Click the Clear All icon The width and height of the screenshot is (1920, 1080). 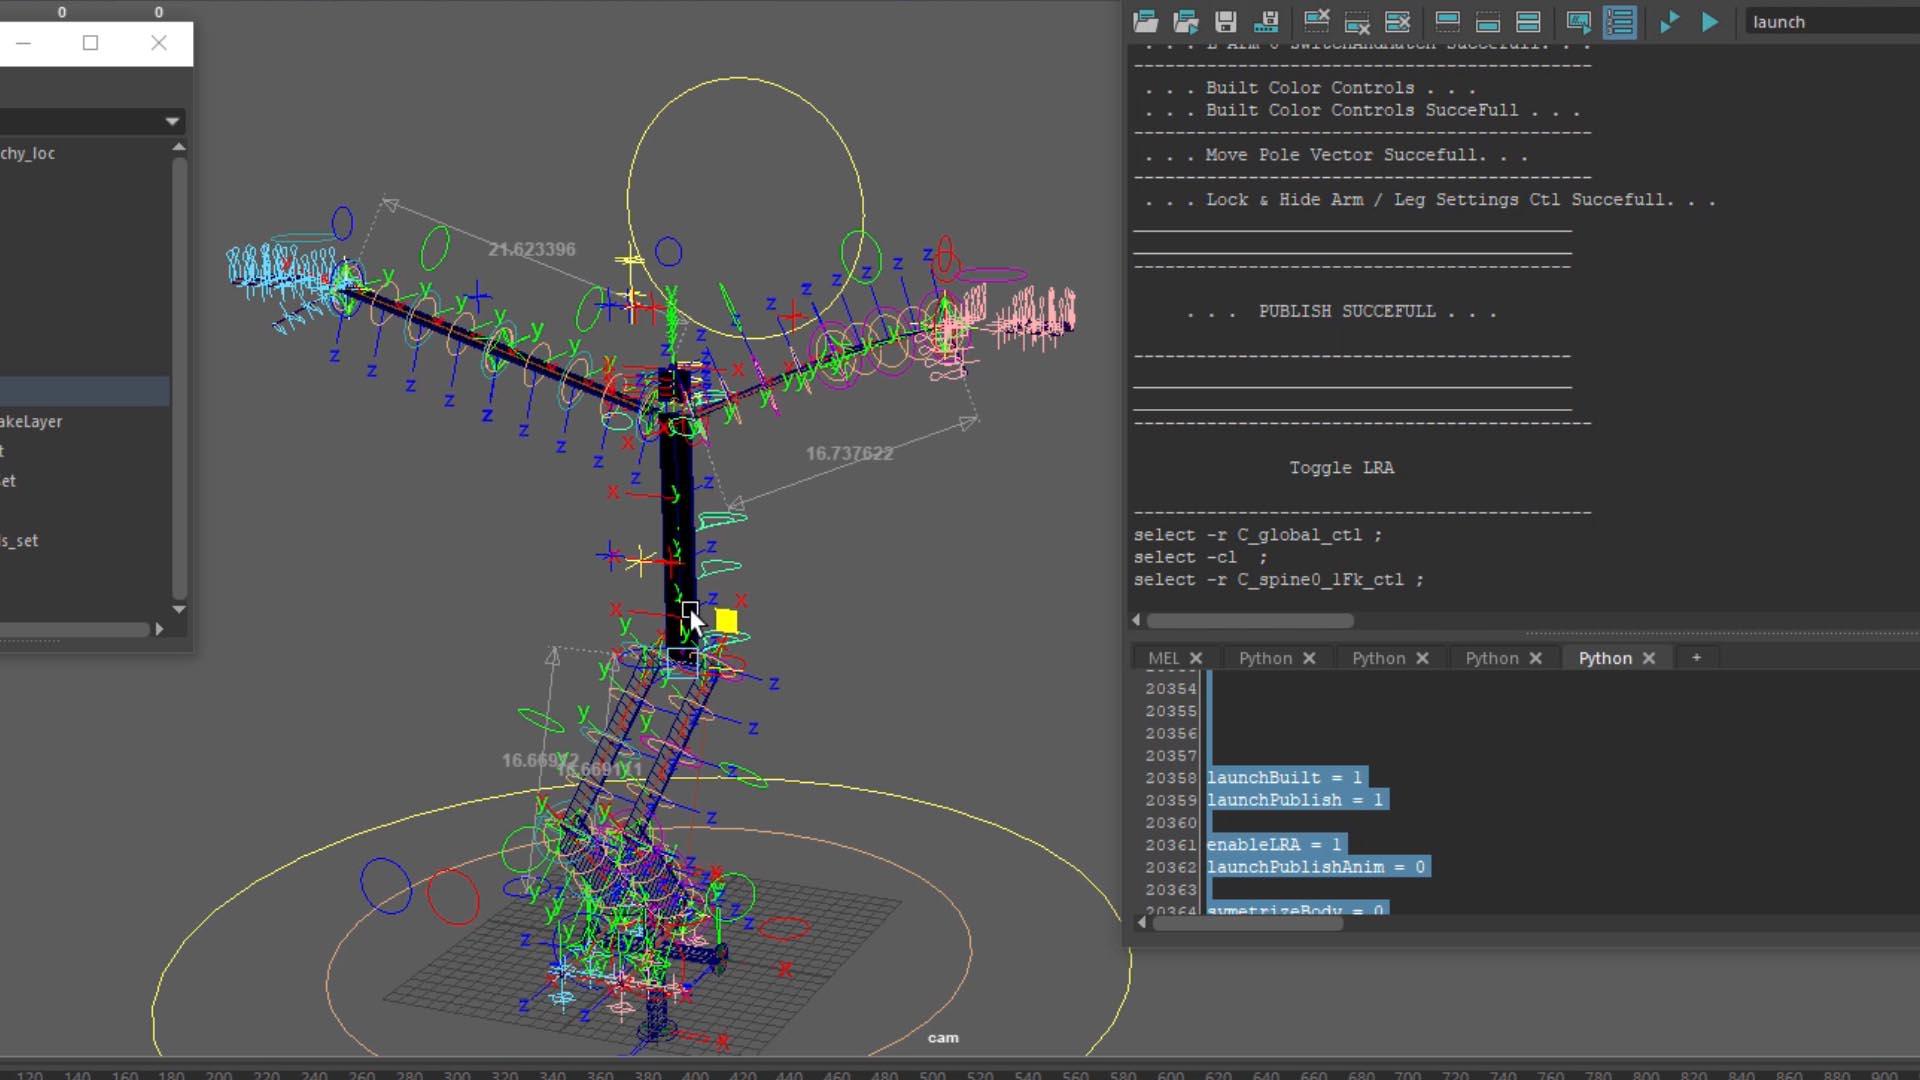point(1398,22)
